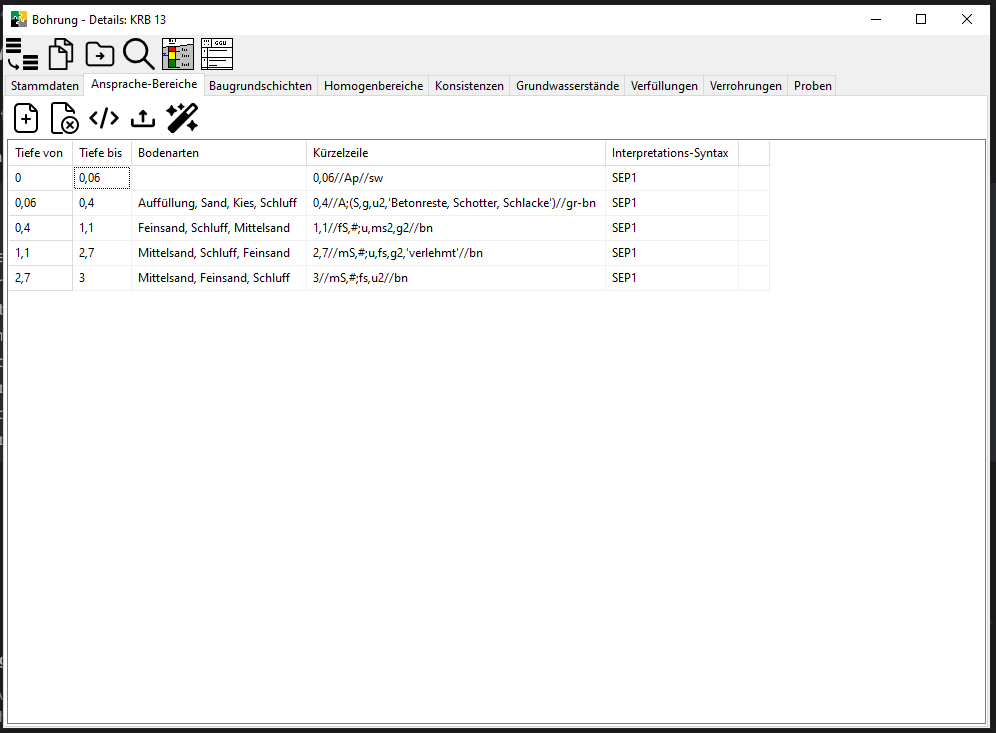Click the magic wand auto-generate icon
The image size is (996, 733).
[x=182, y=118]
